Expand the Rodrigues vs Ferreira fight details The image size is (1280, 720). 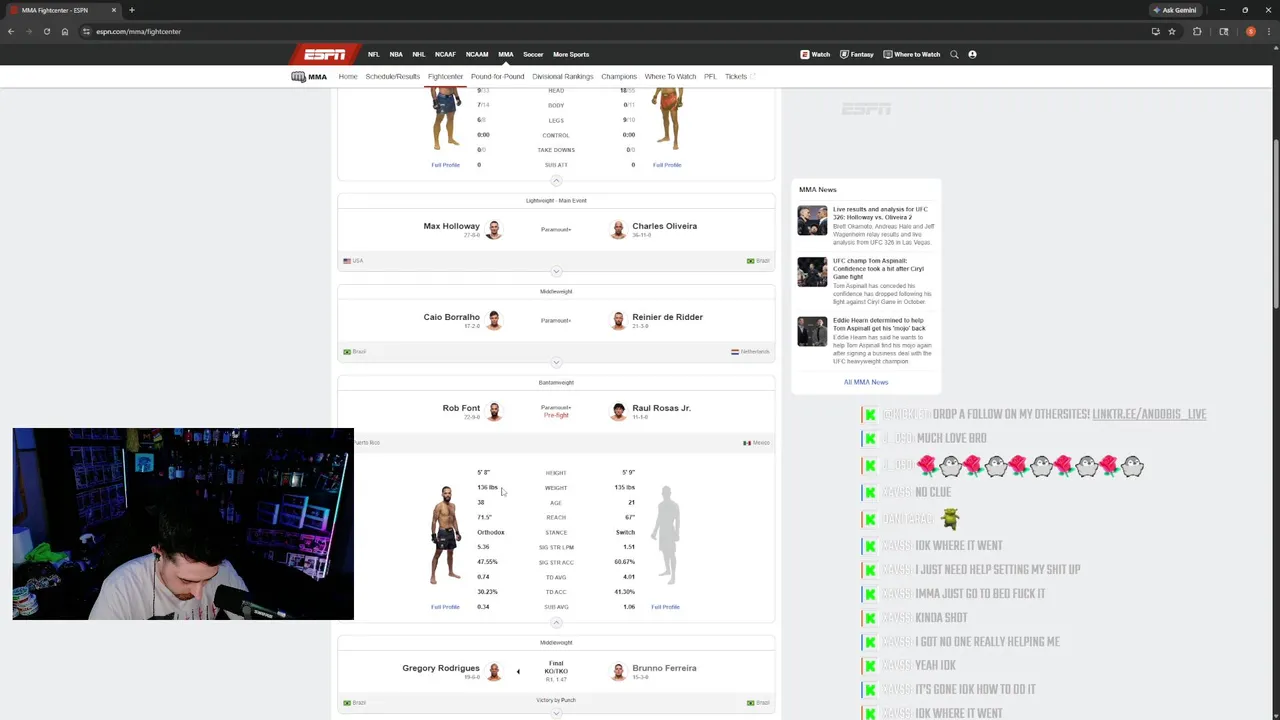pos(556,713)
